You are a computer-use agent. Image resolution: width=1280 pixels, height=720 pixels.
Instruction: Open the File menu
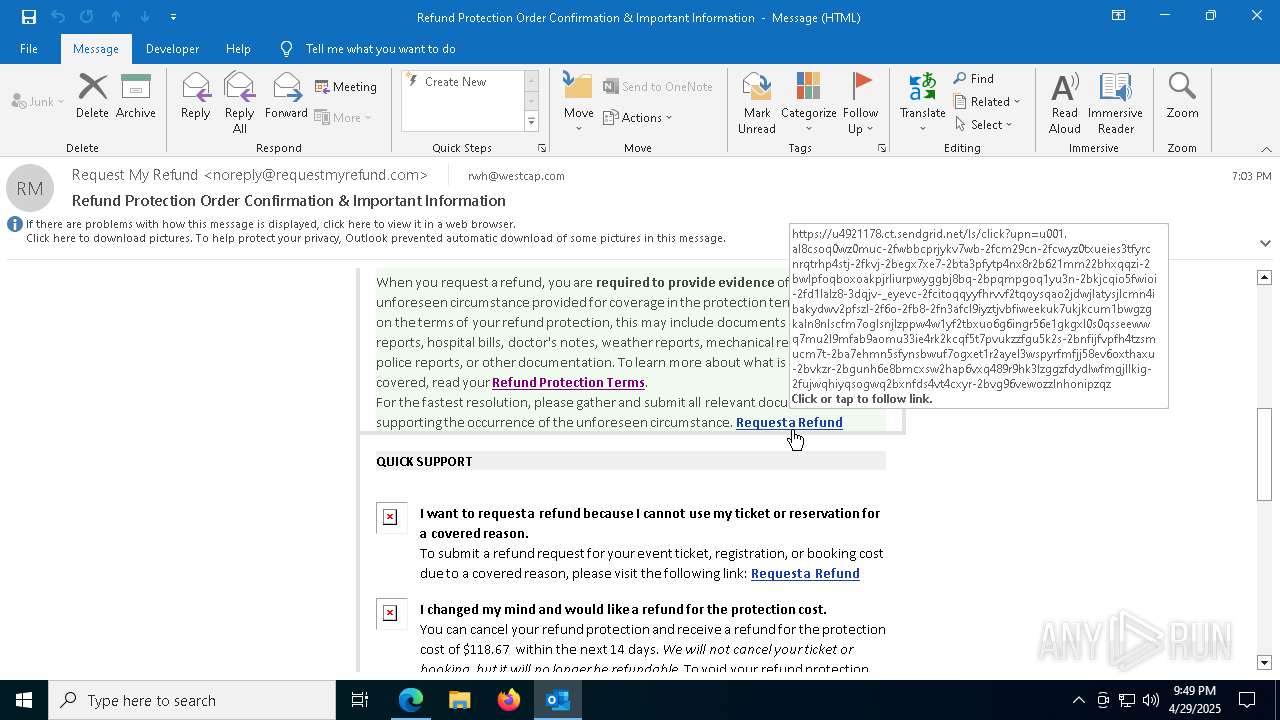[29, 48]
